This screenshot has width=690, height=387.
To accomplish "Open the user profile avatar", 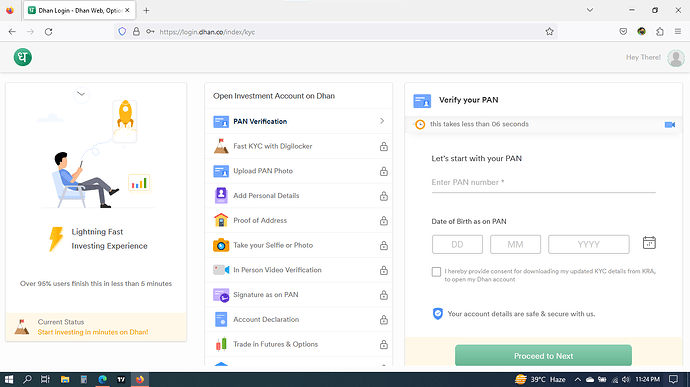I will 675,58.
